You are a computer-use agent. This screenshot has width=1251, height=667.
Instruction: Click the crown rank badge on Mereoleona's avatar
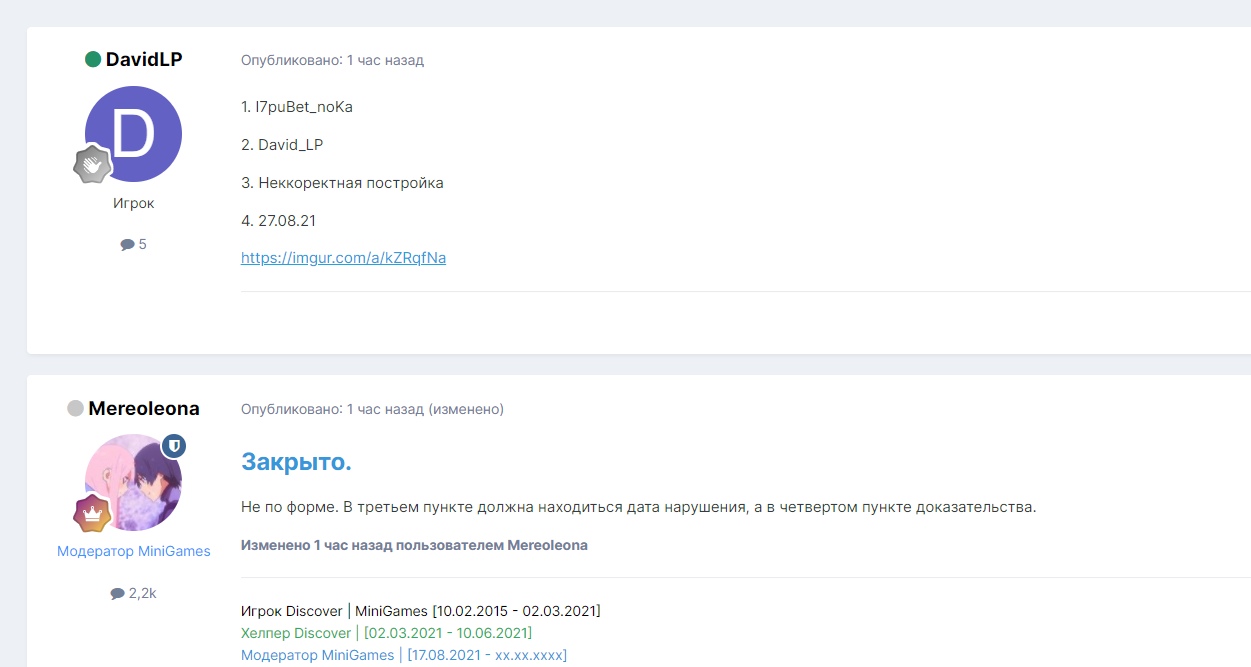[92, 513]
